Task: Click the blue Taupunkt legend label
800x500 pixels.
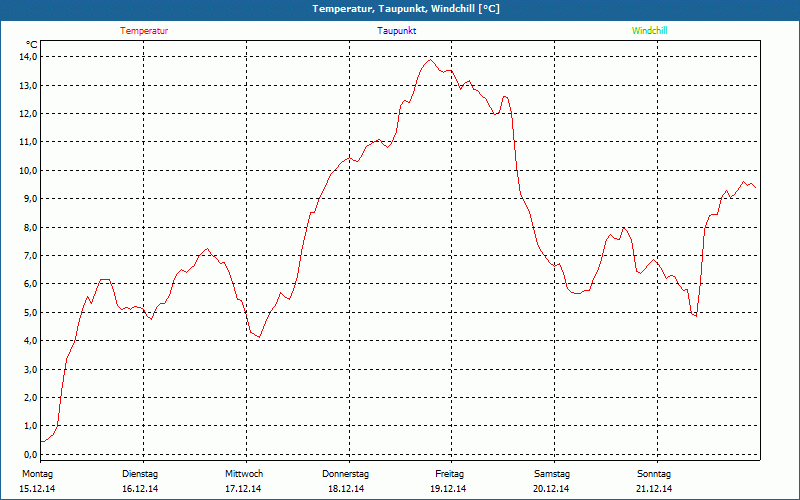Action: click(396, 31)
